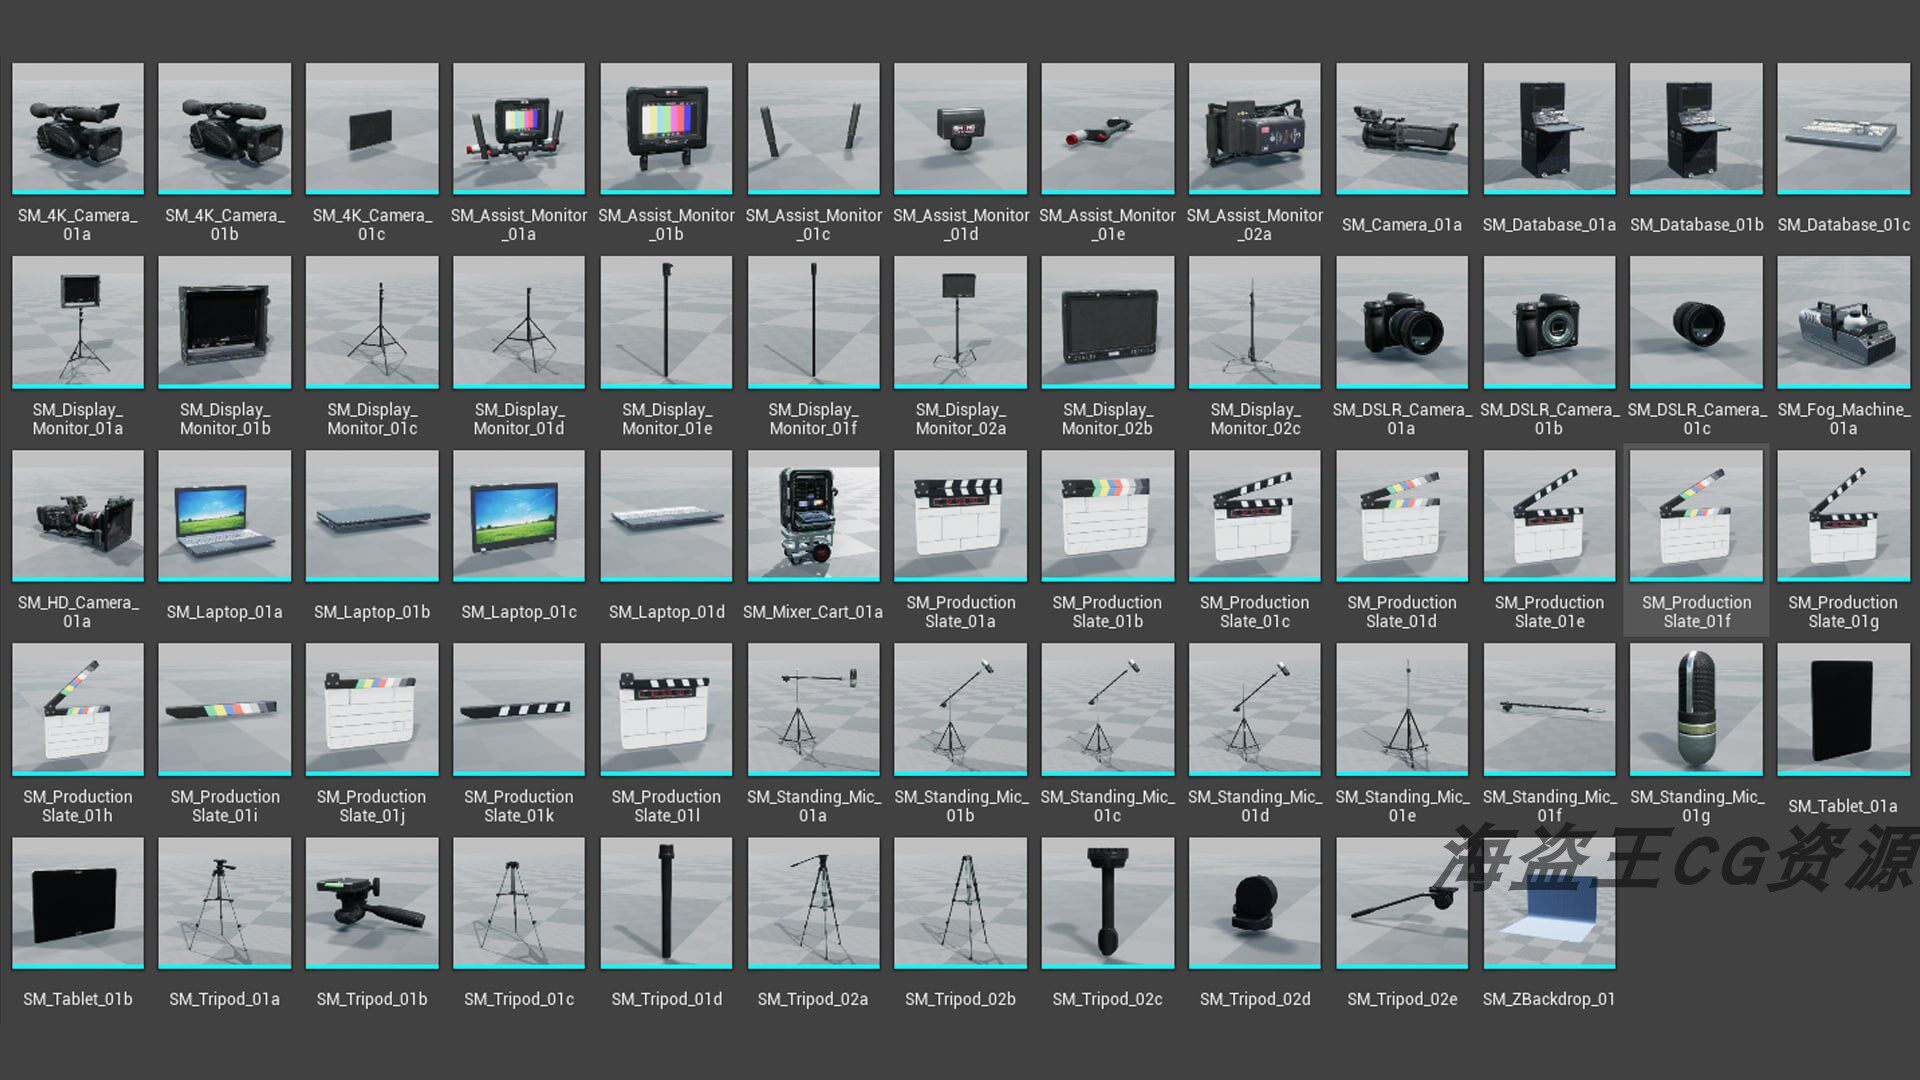
Task: Select the SM_Production_Slate_01a clapperboard
Action: coord(960,516)
